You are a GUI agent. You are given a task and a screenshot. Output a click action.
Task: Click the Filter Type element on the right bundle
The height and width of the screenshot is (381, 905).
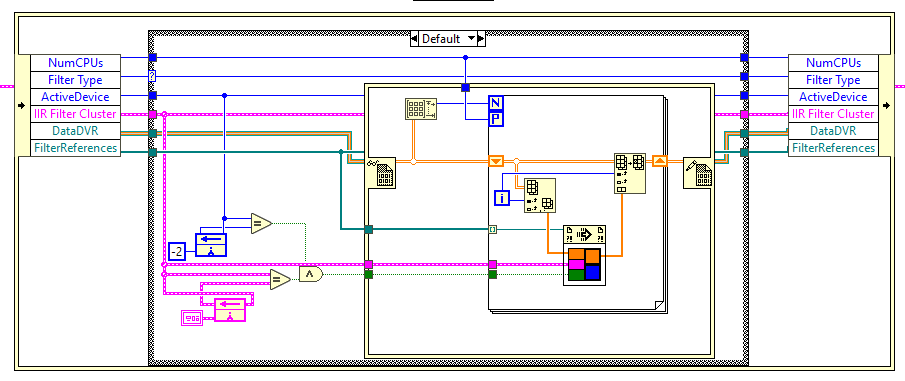point(833,80)
